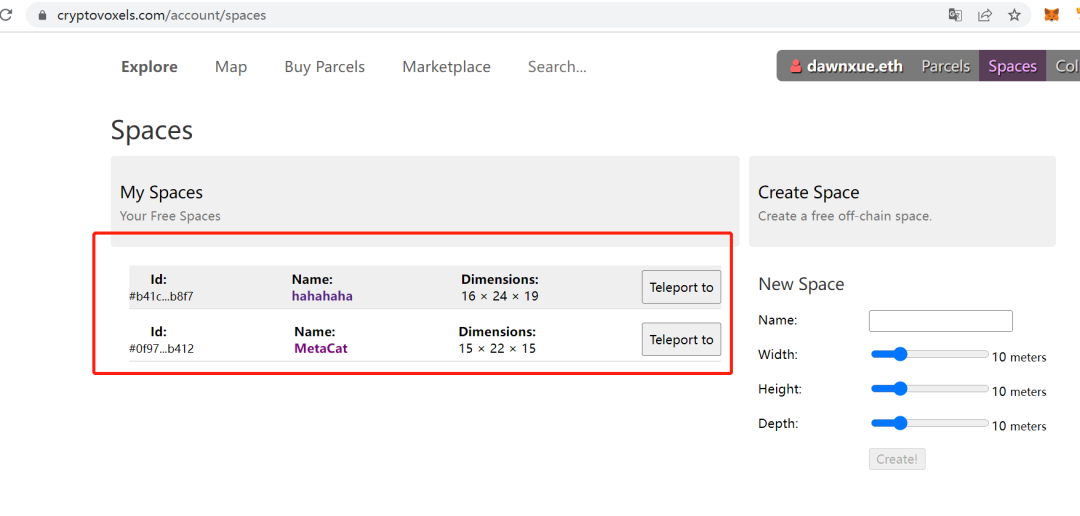Viewport: 1080px width, 516px height.
Task: Open the Marketplace
Action: click(x=446, y=67)
